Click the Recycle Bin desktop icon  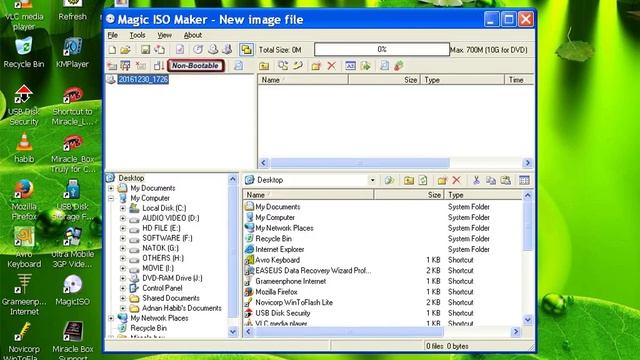[24, 53]
